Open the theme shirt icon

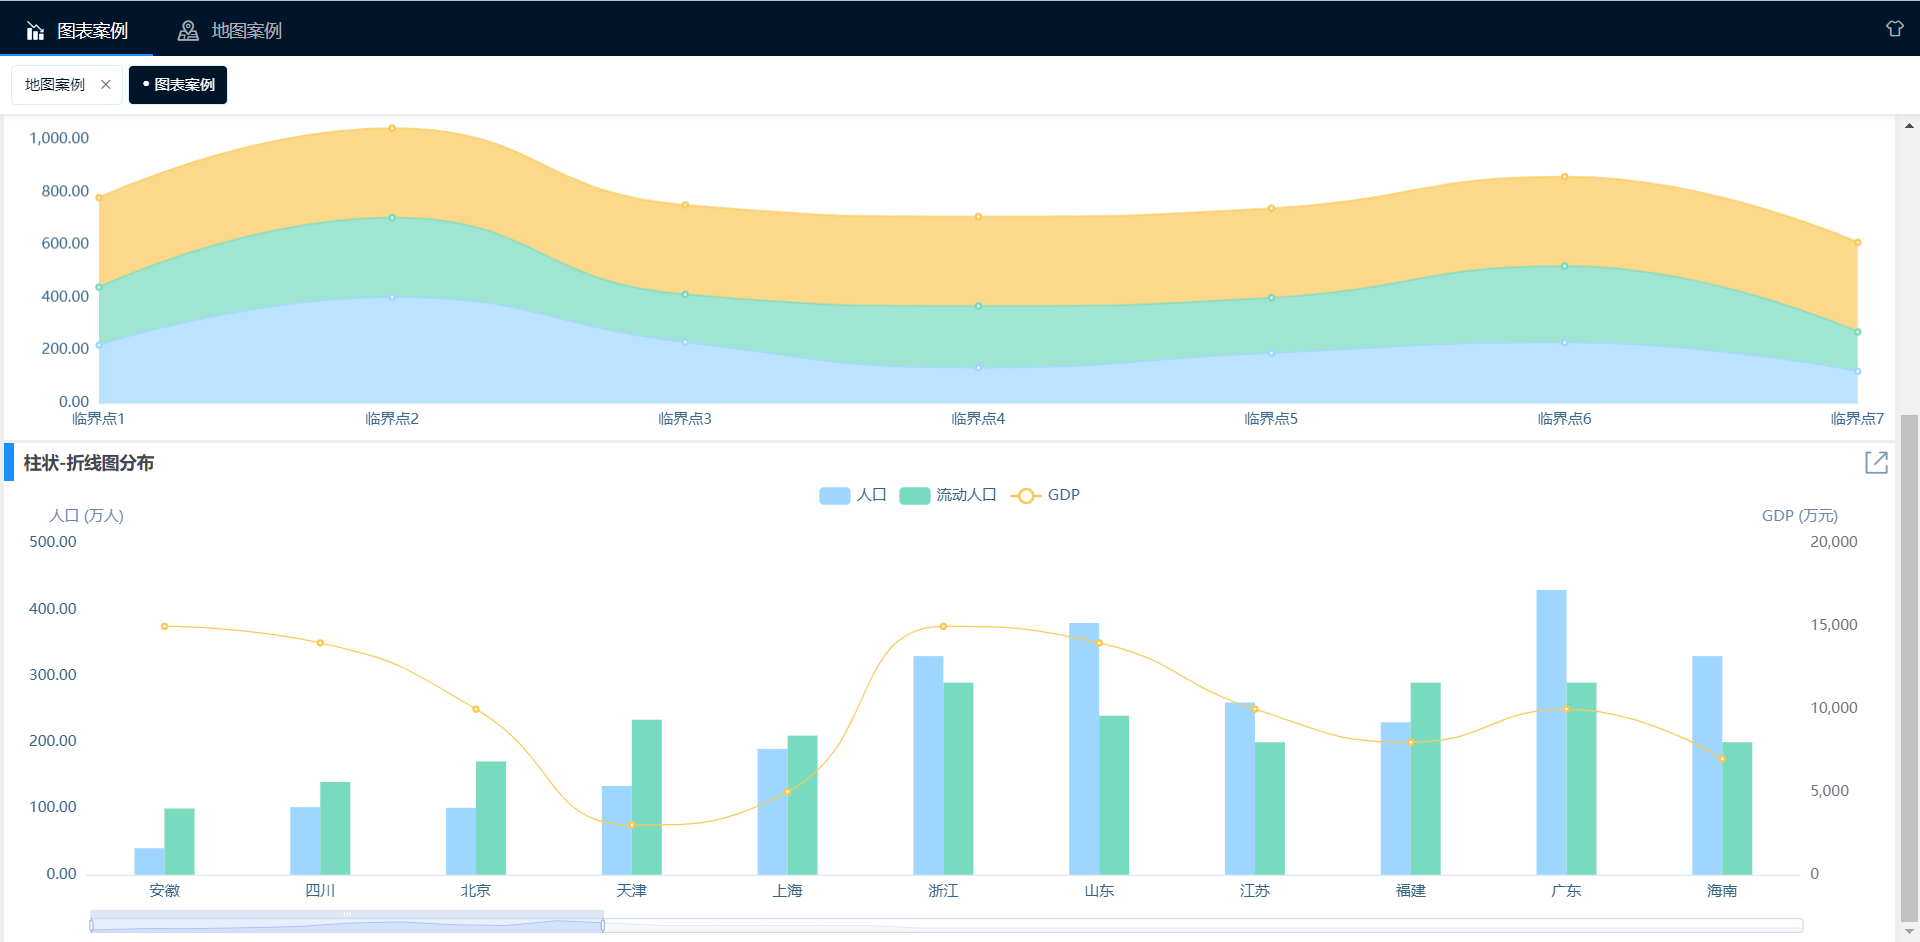pos(1895,29)
